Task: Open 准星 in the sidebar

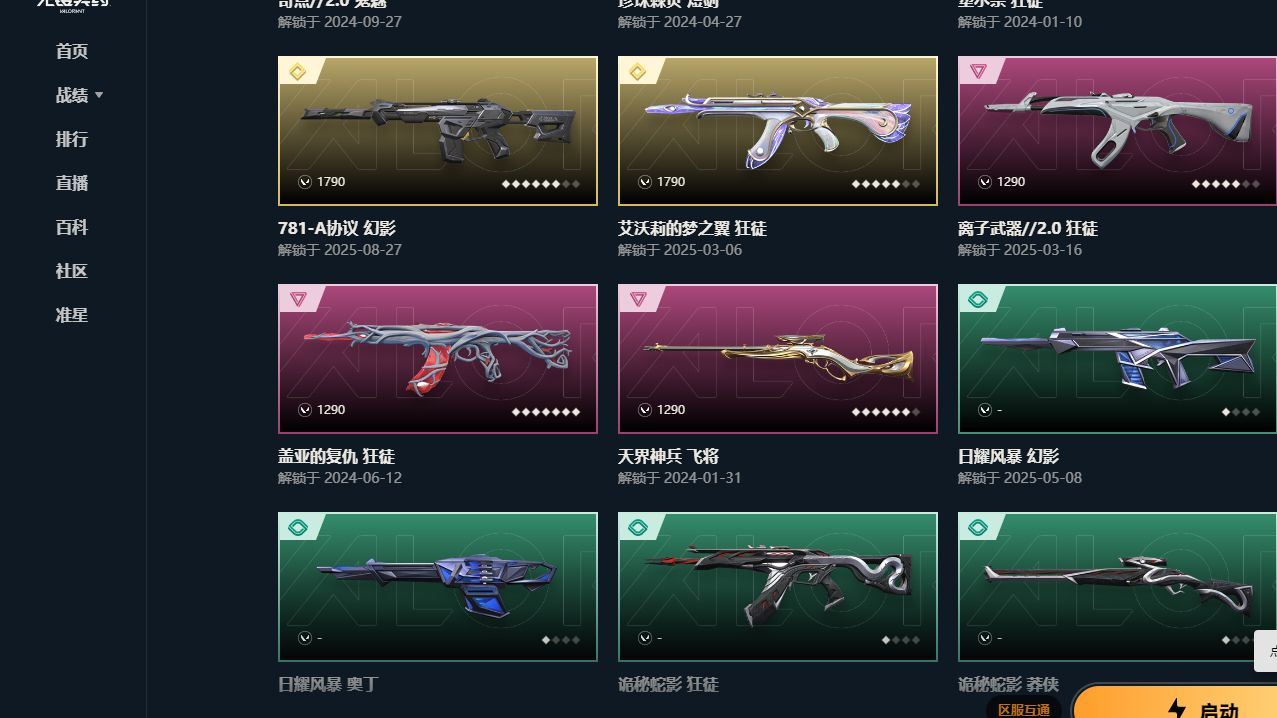Action: pyautogui.click(x=72, y=315)
